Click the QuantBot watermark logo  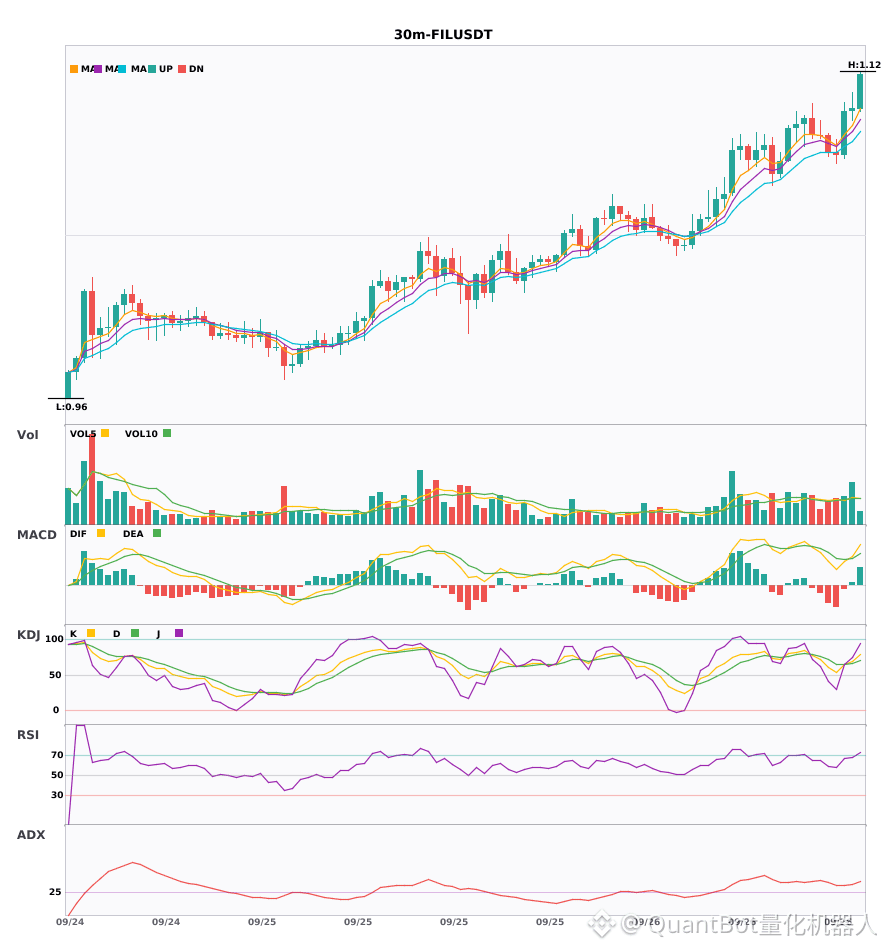pyautogui.click(x=600, y=925)
